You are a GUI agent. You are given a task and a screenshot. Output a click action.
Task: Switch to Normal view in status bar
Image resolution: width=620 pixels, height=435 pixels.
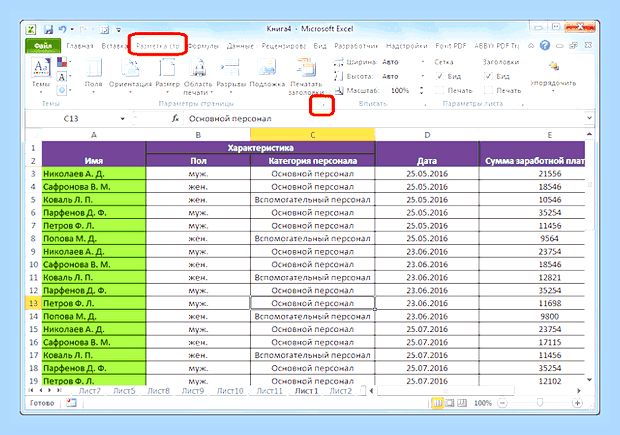[437, 403]
